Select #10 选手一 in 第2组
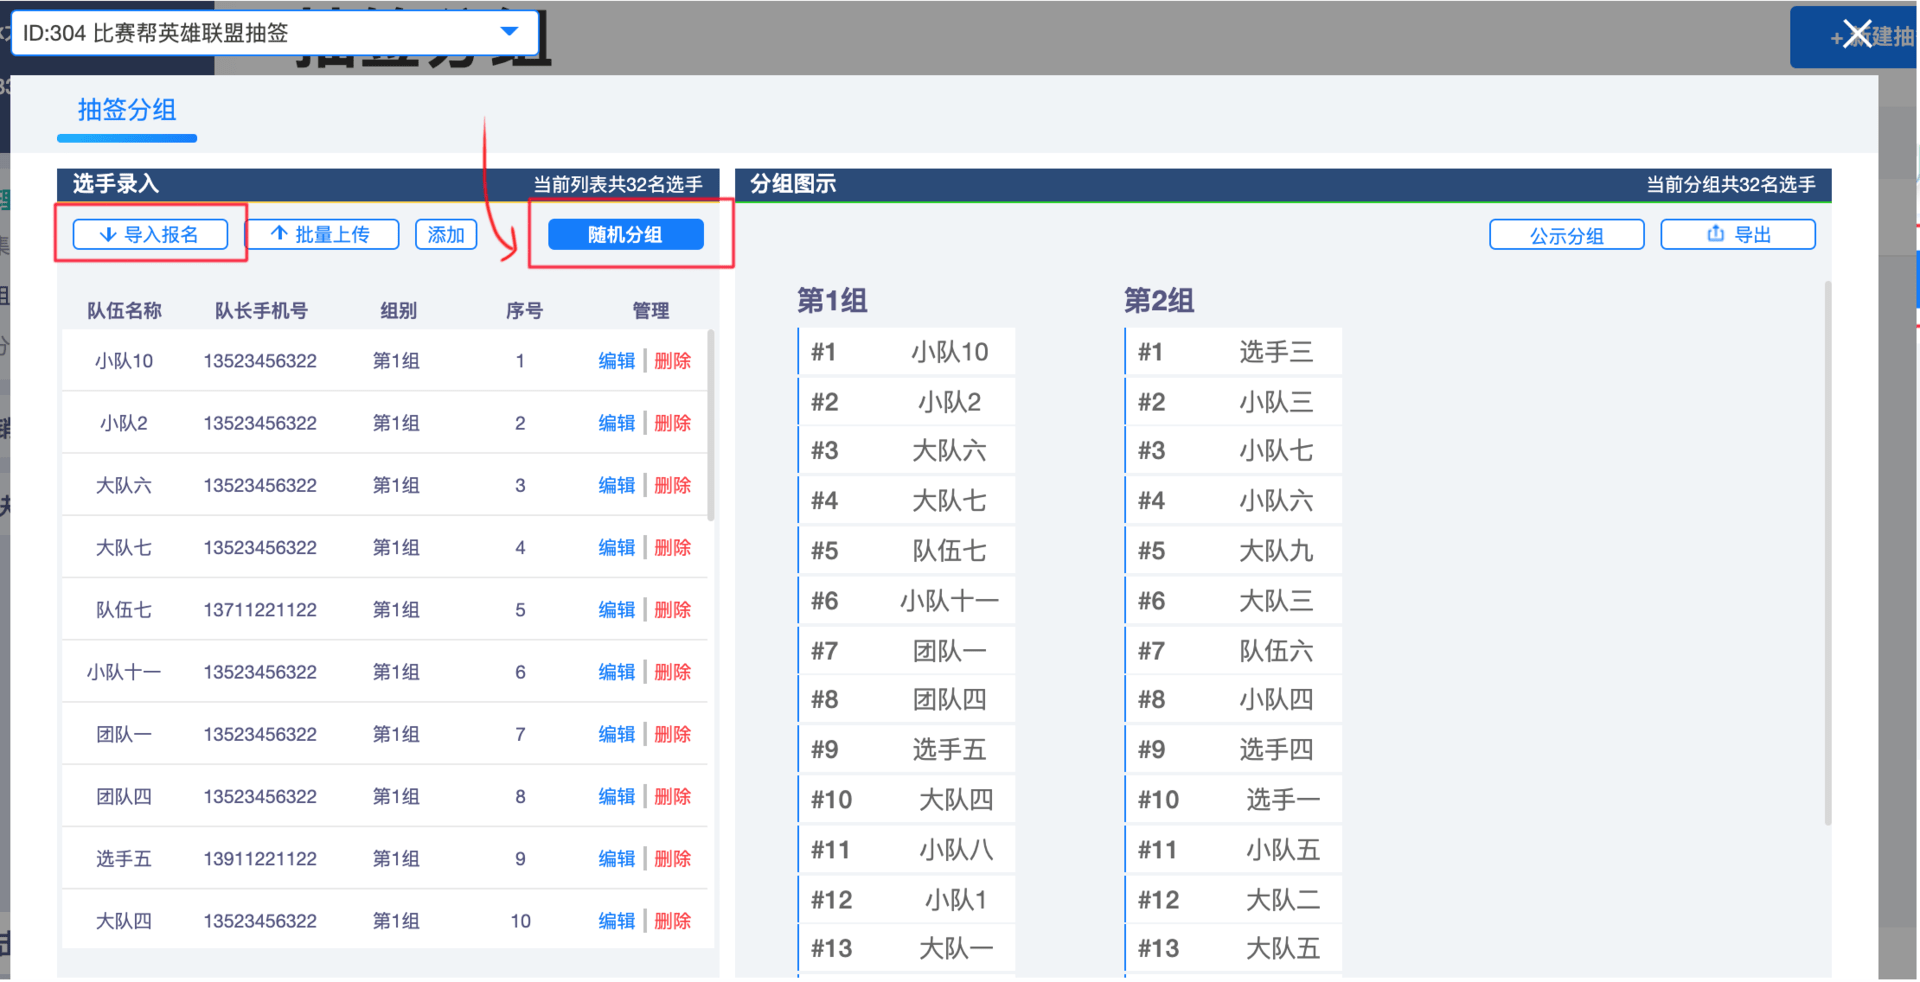Image resolution: width=1920 pixels, height=982 pixels. 1233,800
